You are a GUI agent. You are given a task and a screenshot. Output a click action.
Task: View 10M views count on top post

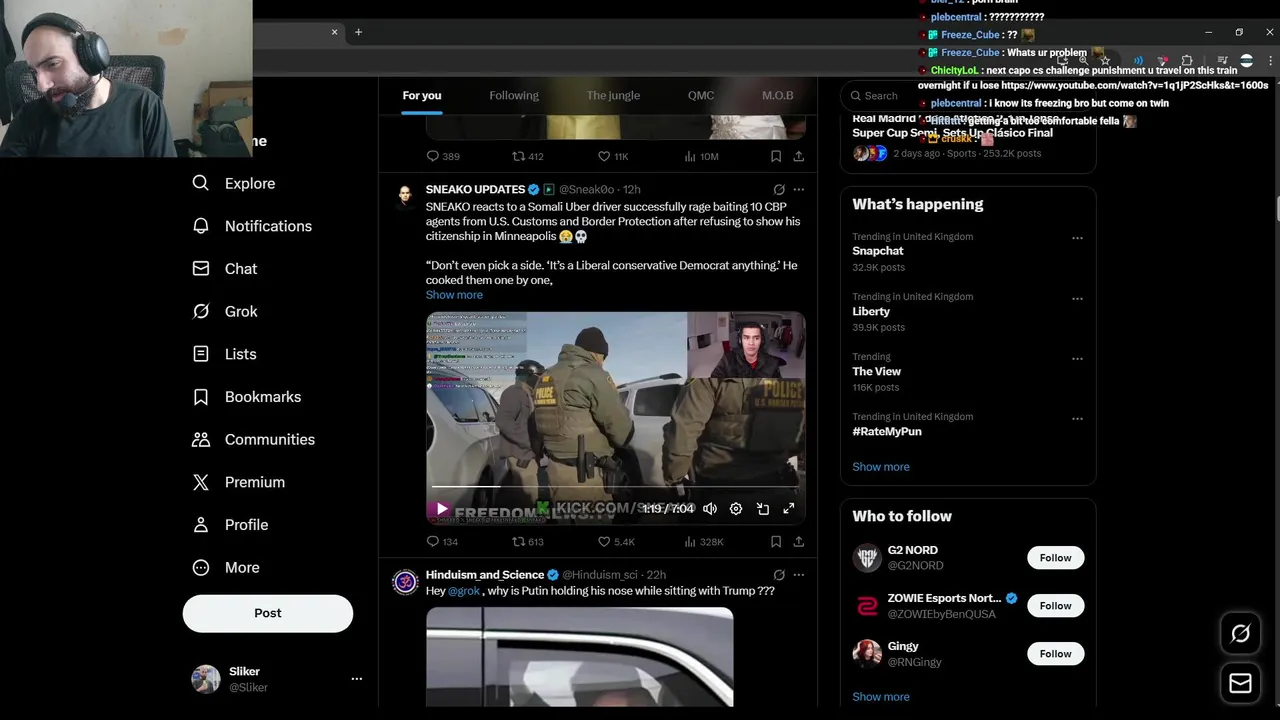702,156
